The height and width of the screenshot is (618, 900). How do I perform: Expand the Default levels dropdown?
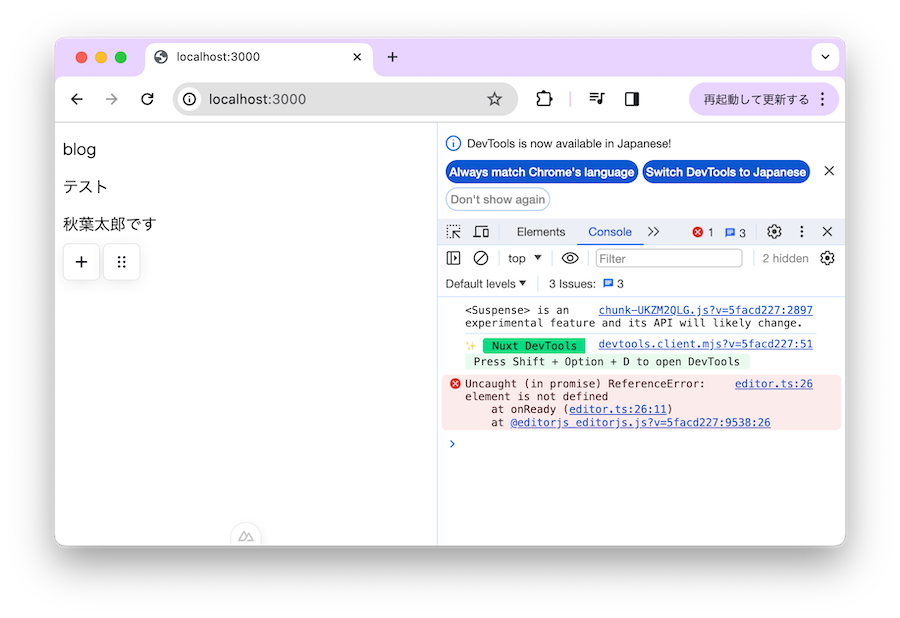[x=486, y=284]
